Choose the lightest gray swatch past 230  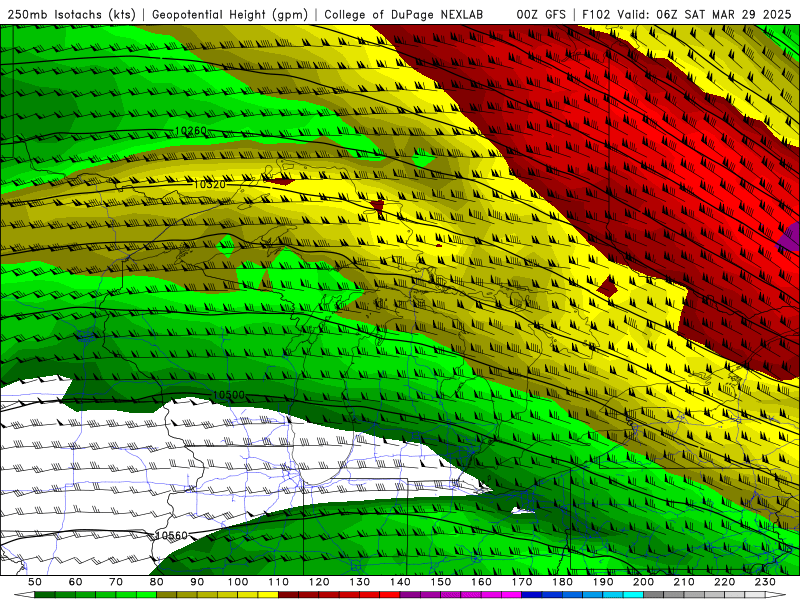pos(755,594)
